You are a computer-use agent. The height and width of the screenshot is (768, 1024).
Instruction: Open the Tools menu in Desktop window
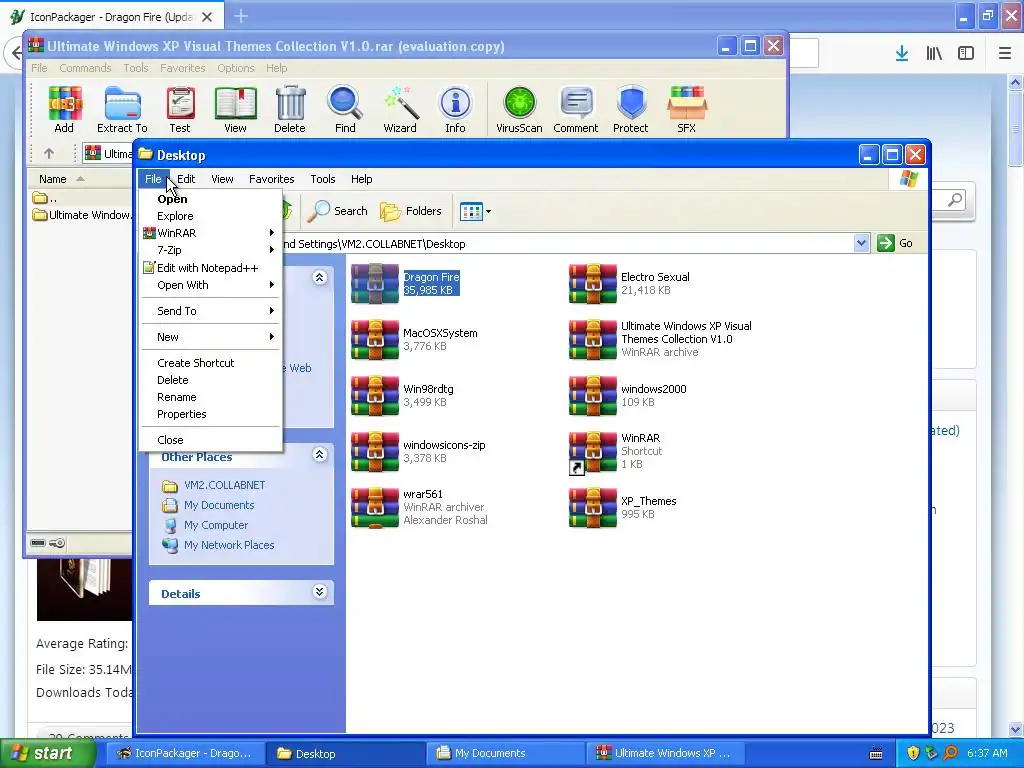[323, 179]
